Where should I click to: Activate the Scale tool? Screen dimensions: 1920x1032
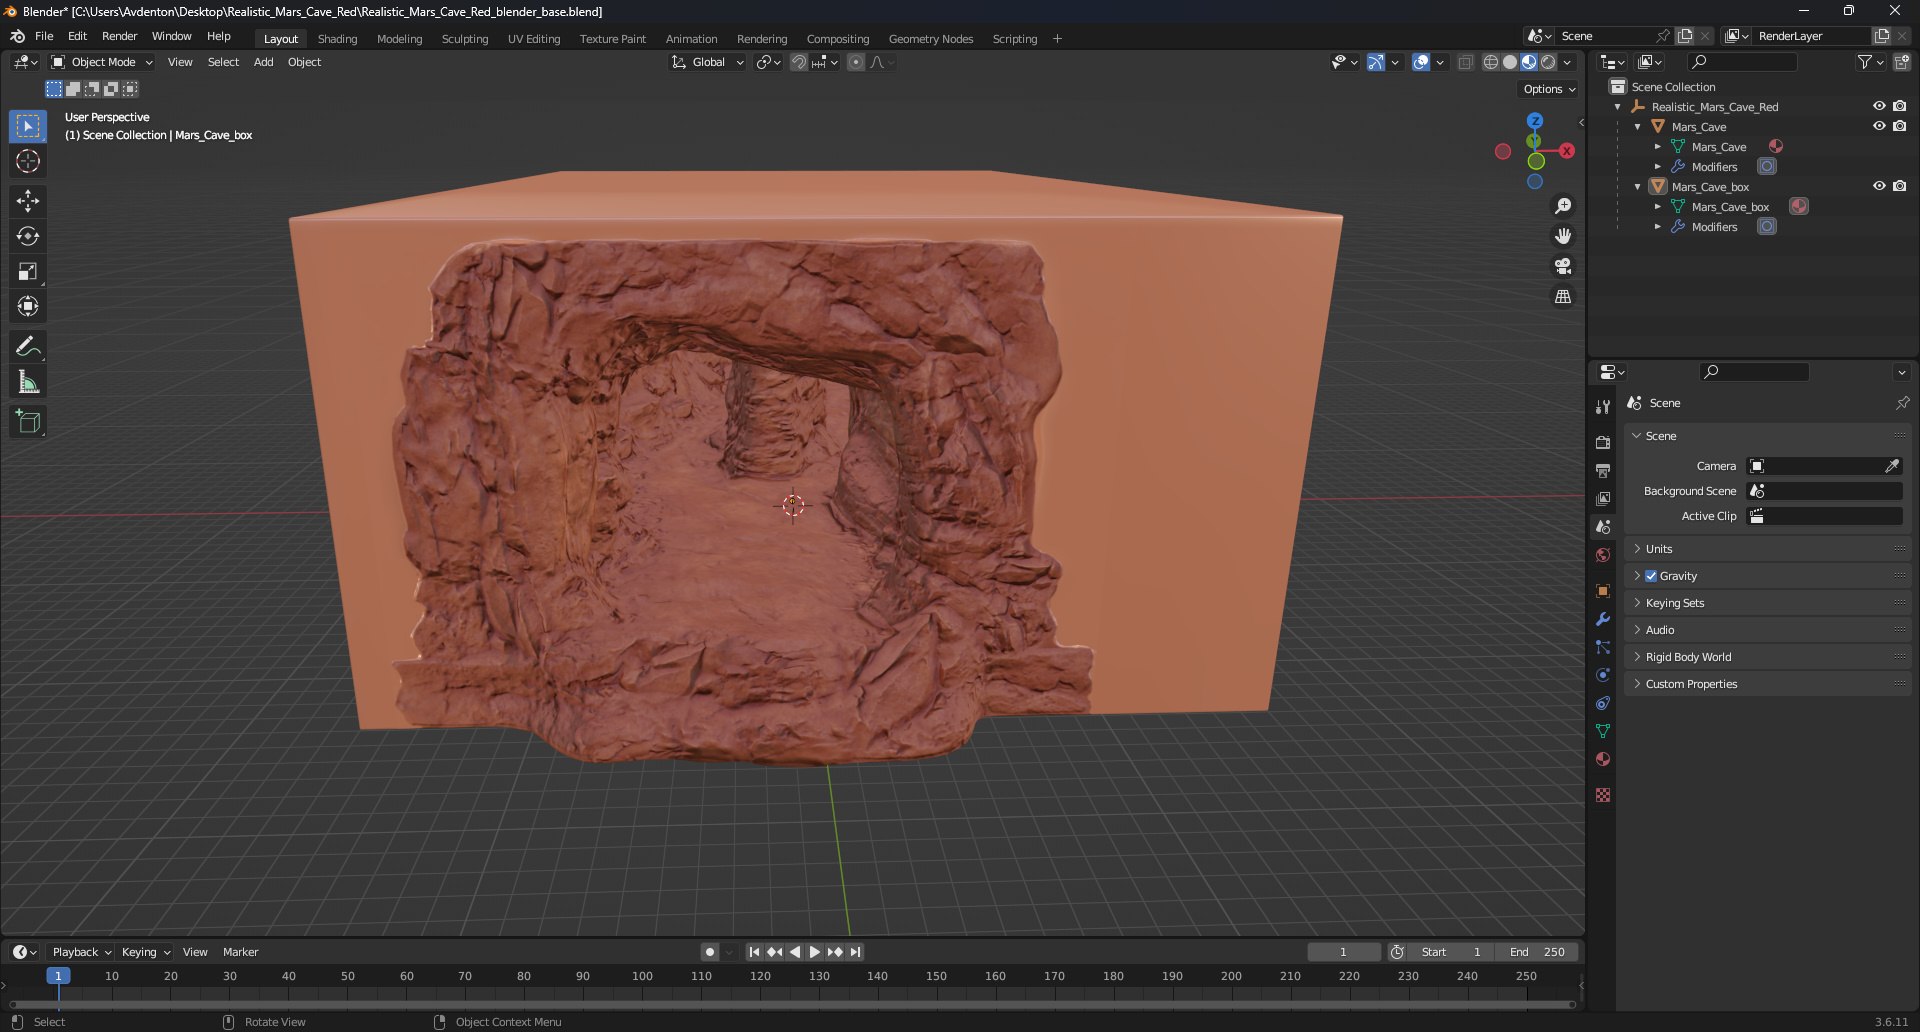click(x=28, y=271)
